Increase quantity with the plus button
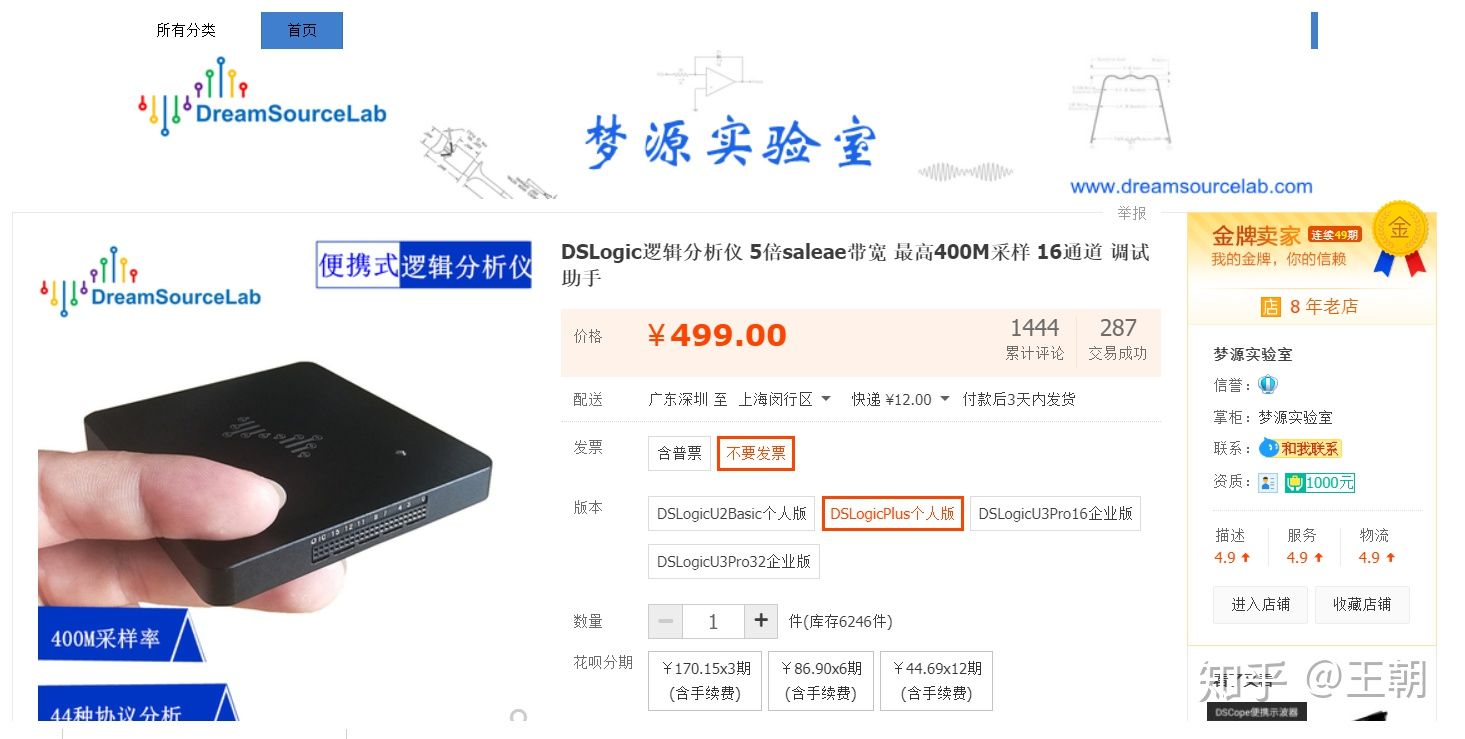The image size is (1465, 739). 761,621
